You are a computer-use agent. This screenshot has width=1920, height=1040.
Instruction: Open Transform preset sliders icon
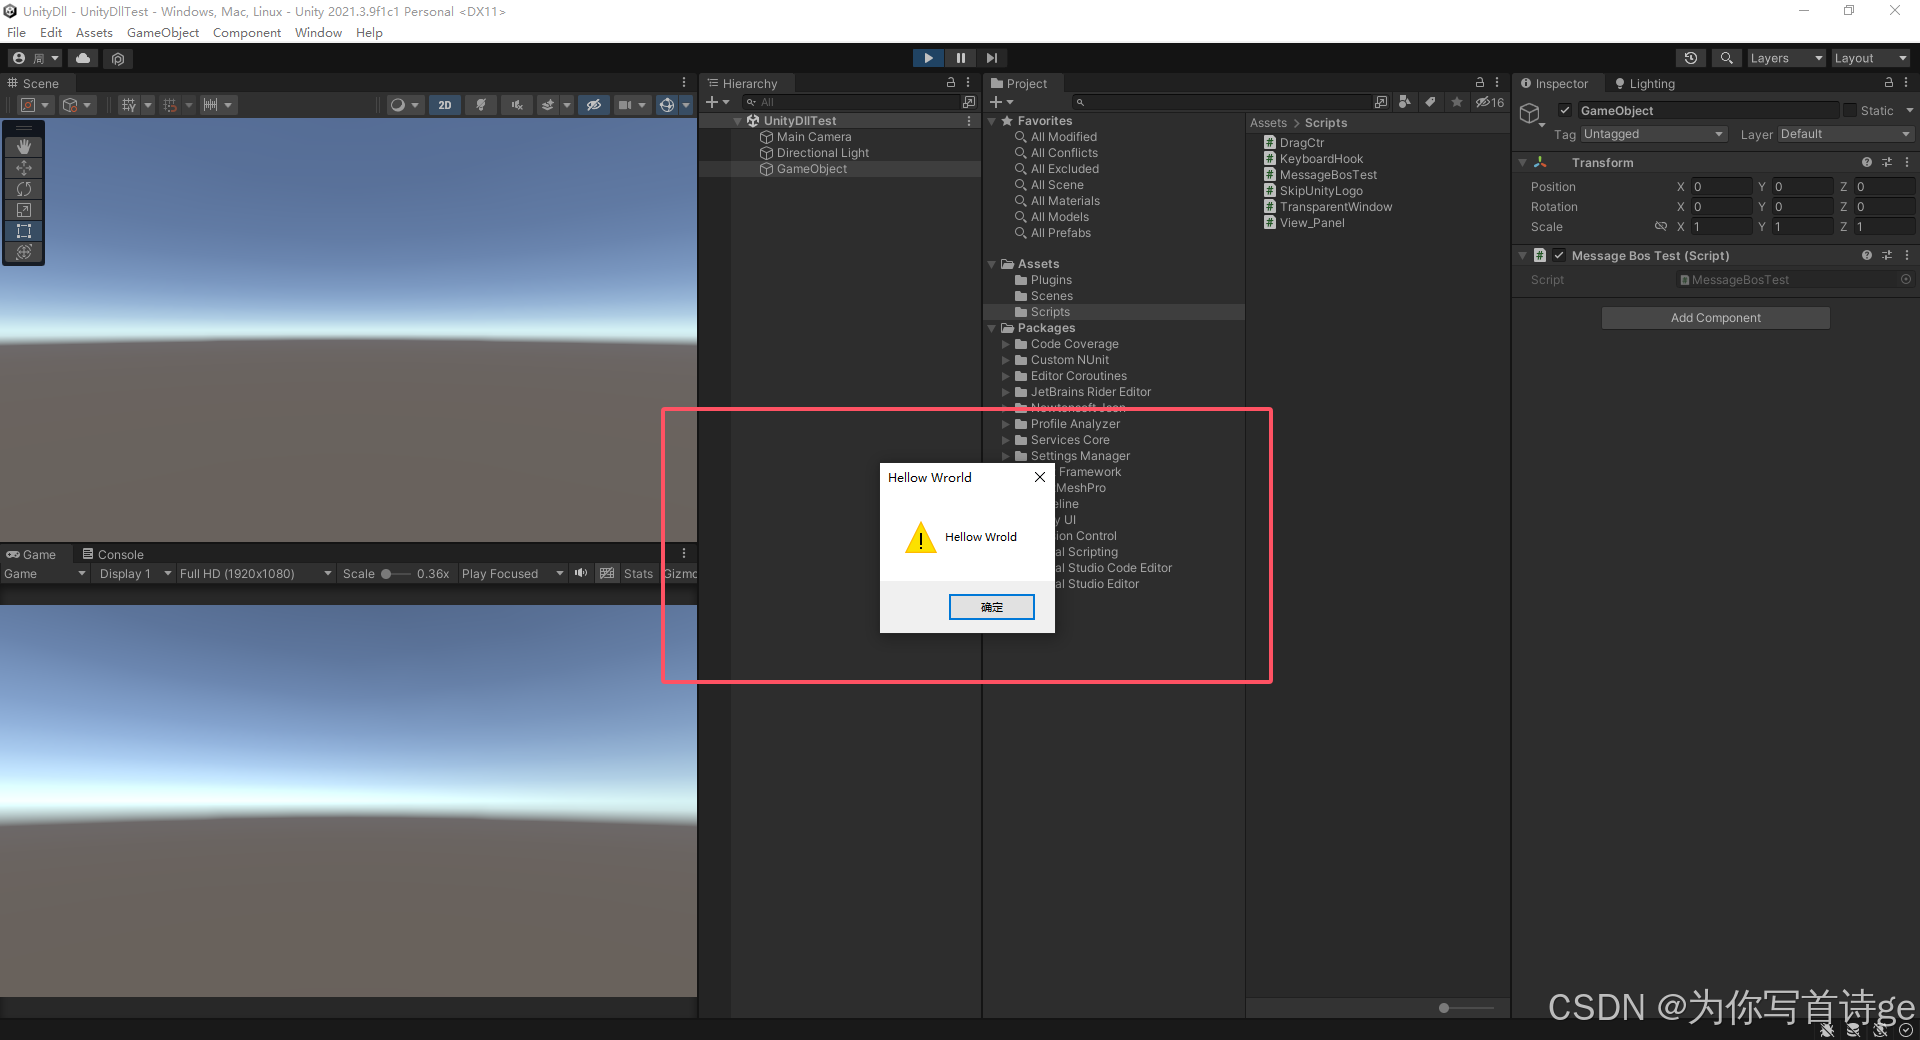1887,162
